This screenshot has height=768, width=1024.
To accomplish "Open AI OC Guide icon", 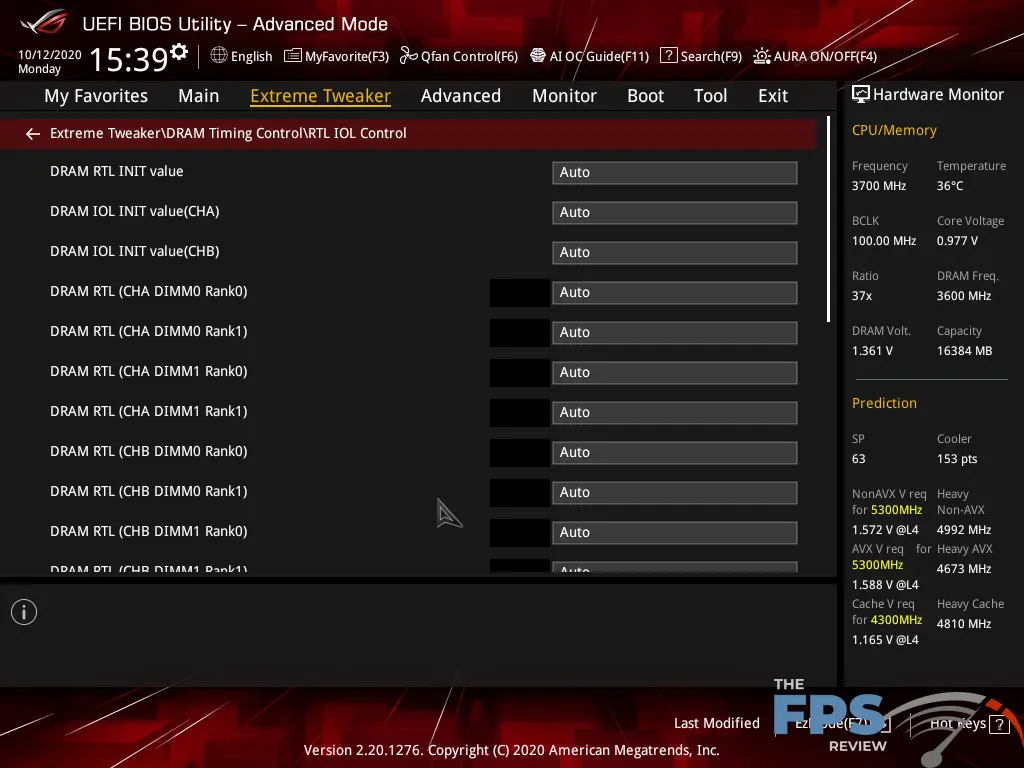I will pyautogui.click(x=537, y=56).
